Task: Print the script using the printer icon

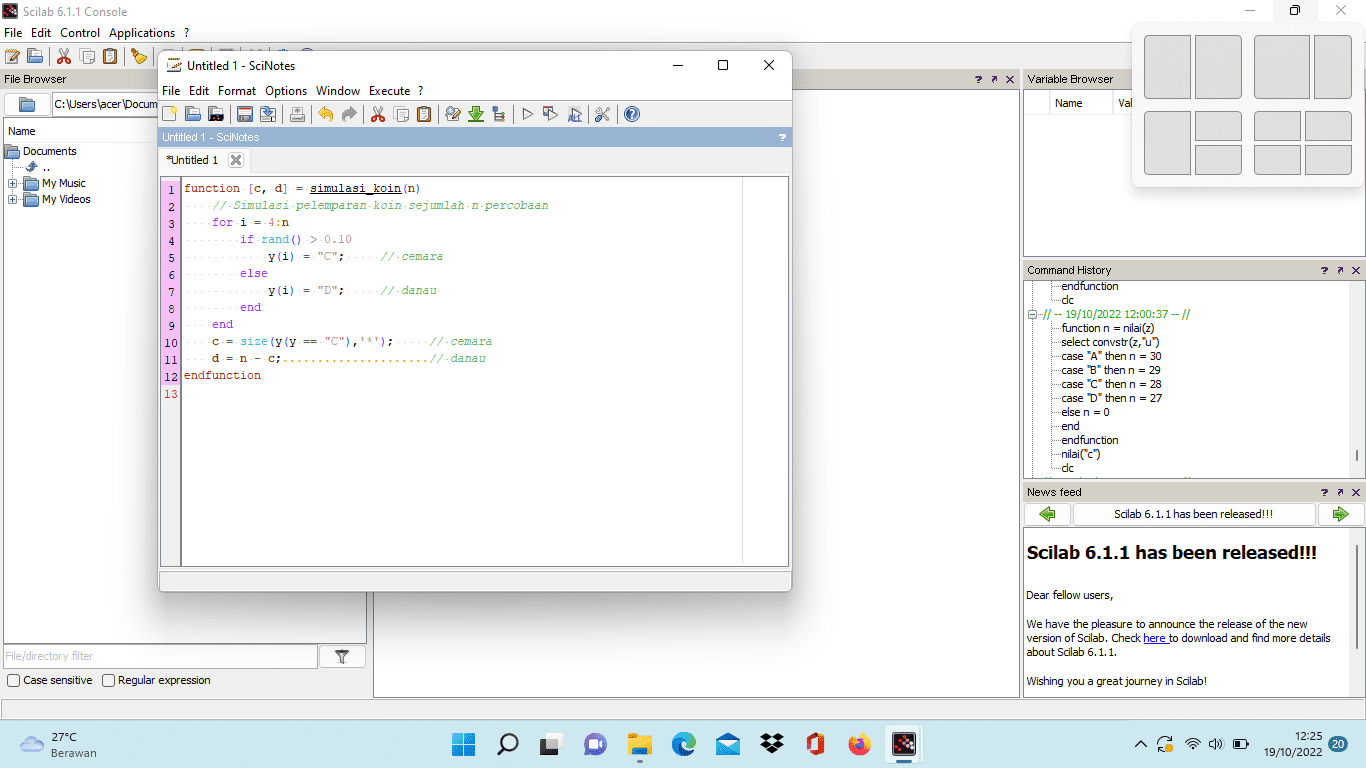Action: tap(297, 114)
